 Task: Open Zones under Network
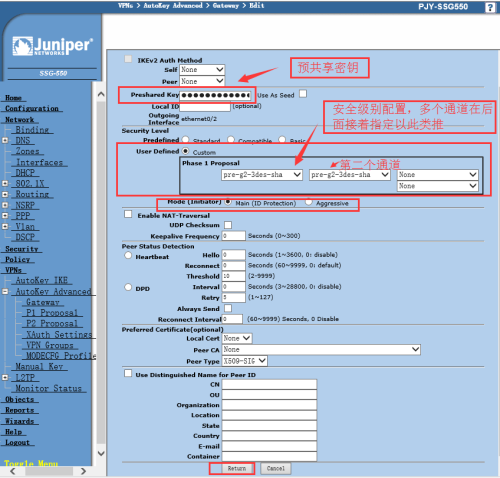(27, 151)
